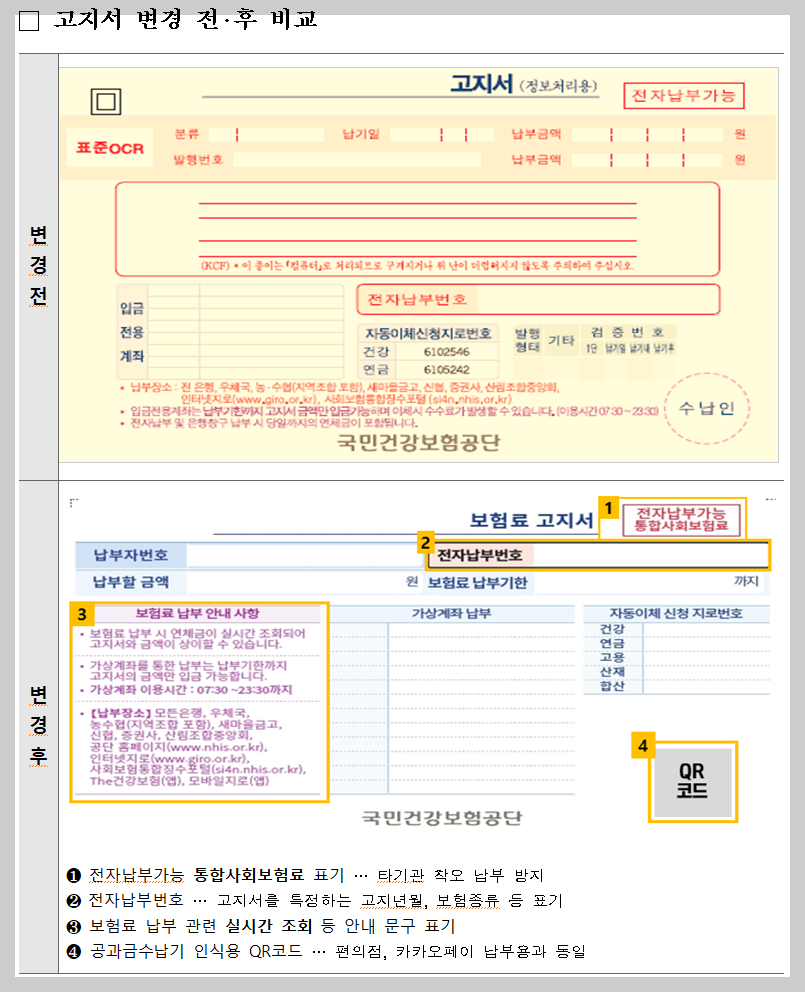This screenshot has height=992, width=805.
Task: Click the '납기일' field label
Action: tap(361, 134)
